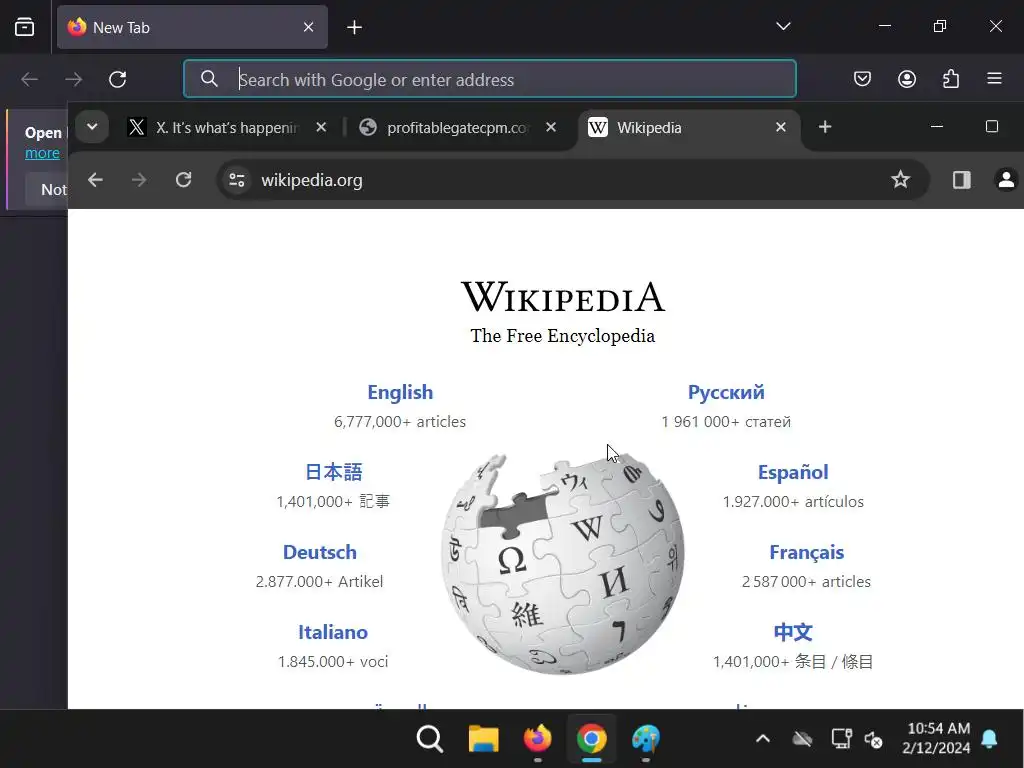Select the Wikipedia tab in Chrome
This screenshot has height=768, width=1024.
point(690,127)
